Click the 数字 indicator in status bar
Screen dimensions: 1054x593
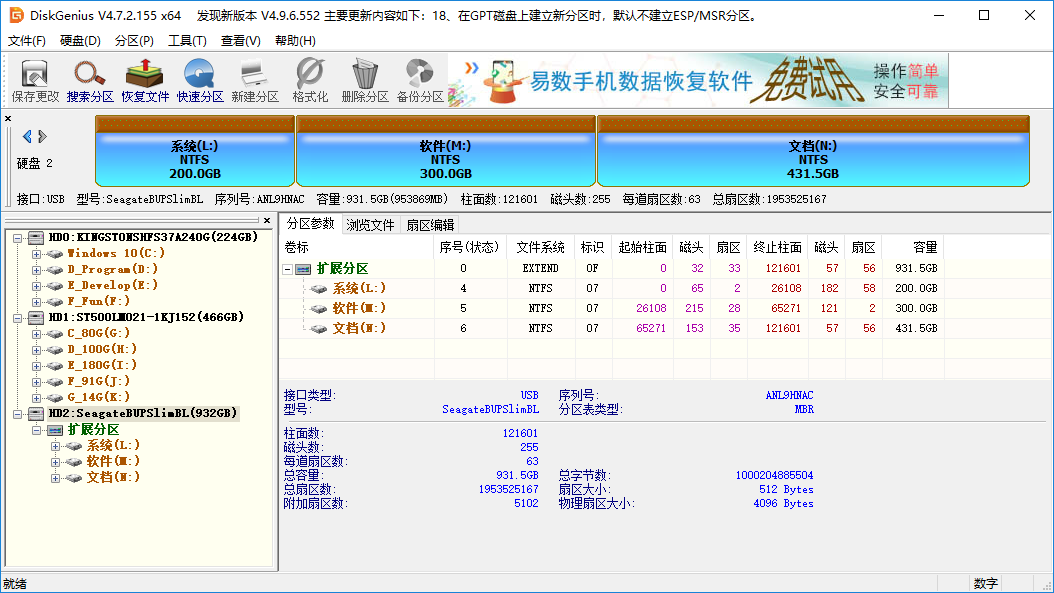tap(985, 584)
